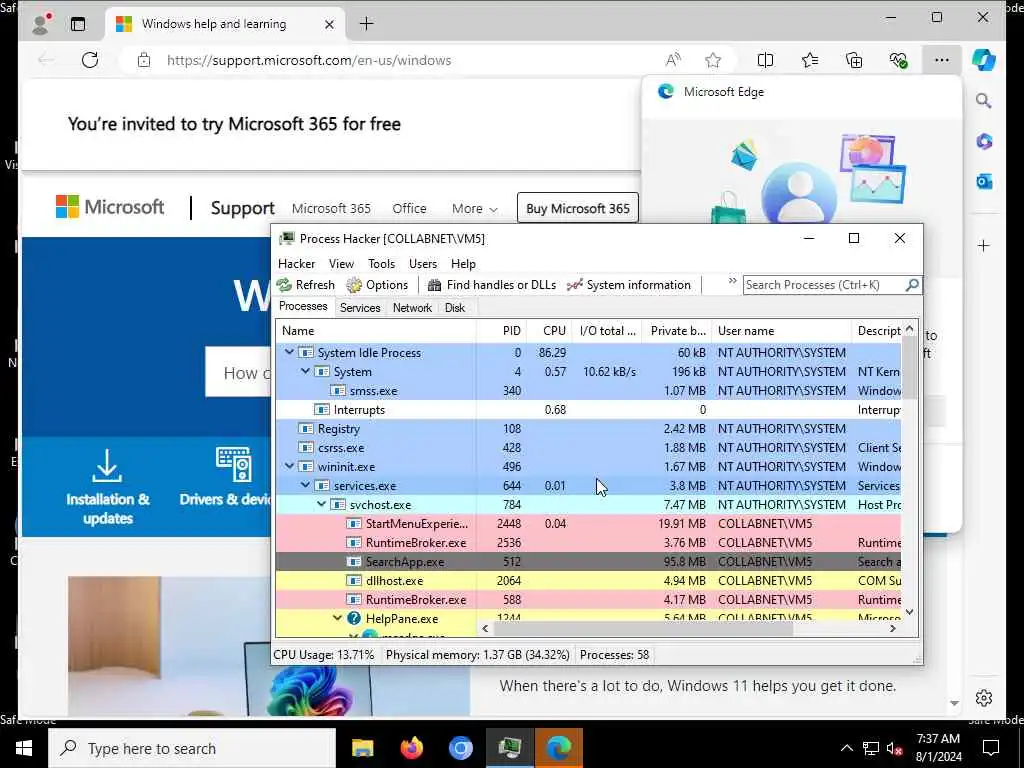Select the Registry process icon
Screen dimensions: 1024x768
pos(306,428)
